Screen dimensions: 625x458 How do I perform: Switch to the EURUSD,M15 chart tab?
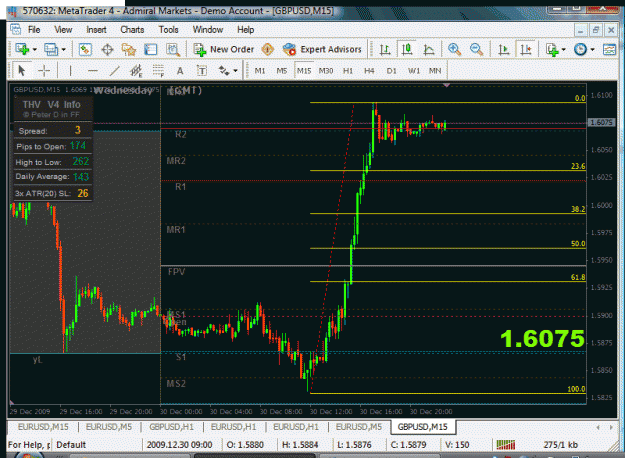coord(43,427)
